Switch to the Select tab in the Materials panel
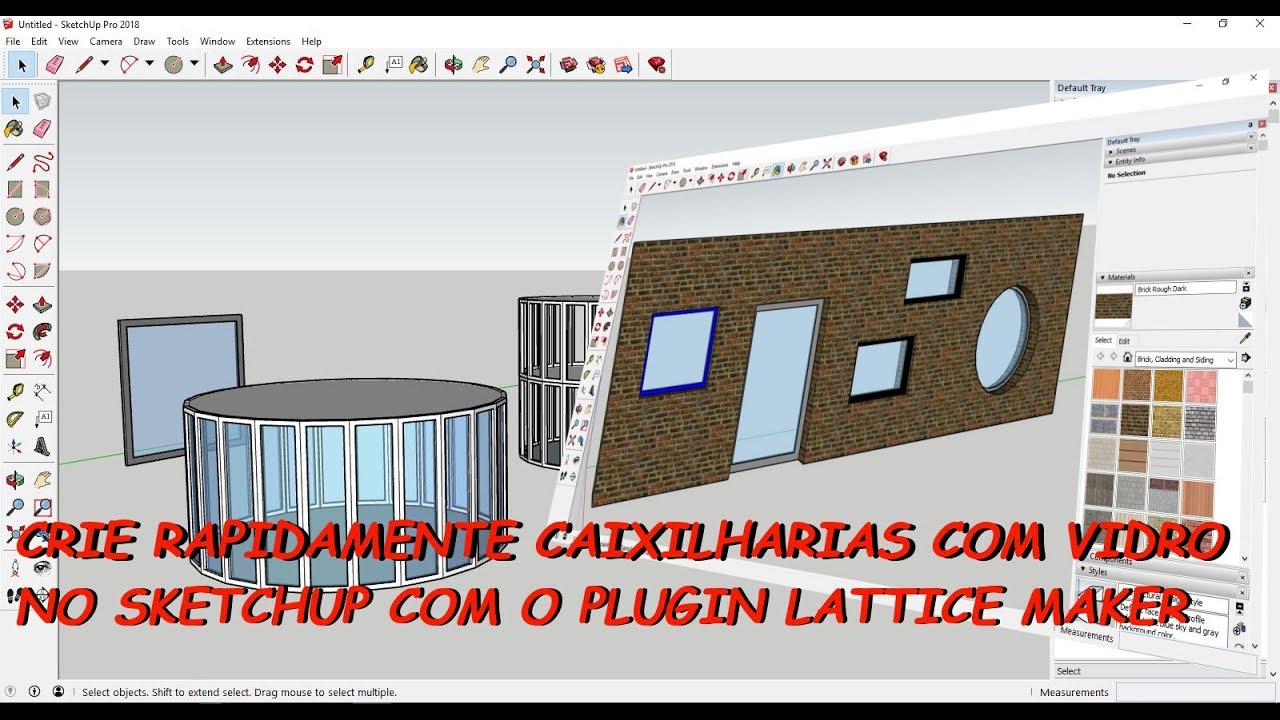This screenshot has height=720, width=1280. pyautogui.click(x=1103, y=340)
